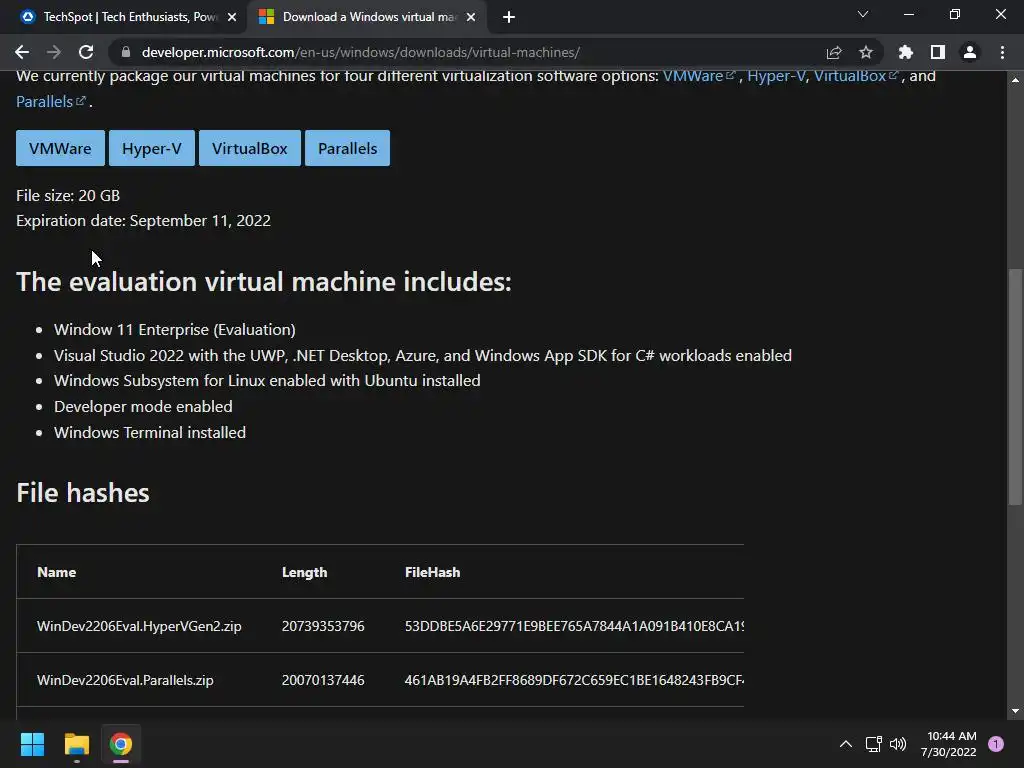Click the Windows Subsystem for Linux bullet

[267, 381]
